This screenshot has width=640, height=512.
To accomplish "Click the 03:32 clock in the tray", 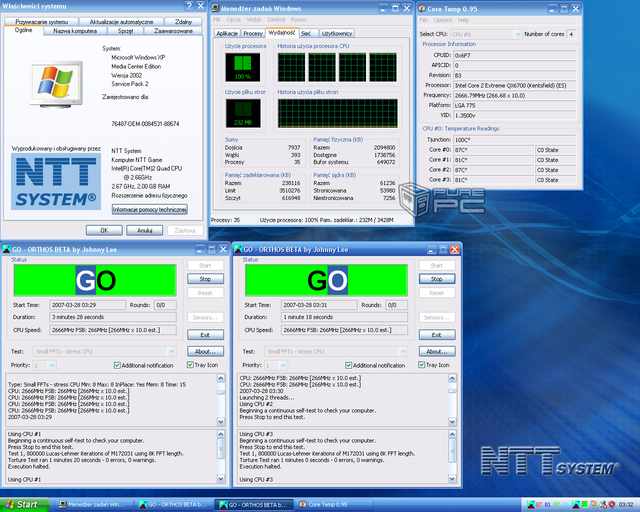I will [626, 505].
